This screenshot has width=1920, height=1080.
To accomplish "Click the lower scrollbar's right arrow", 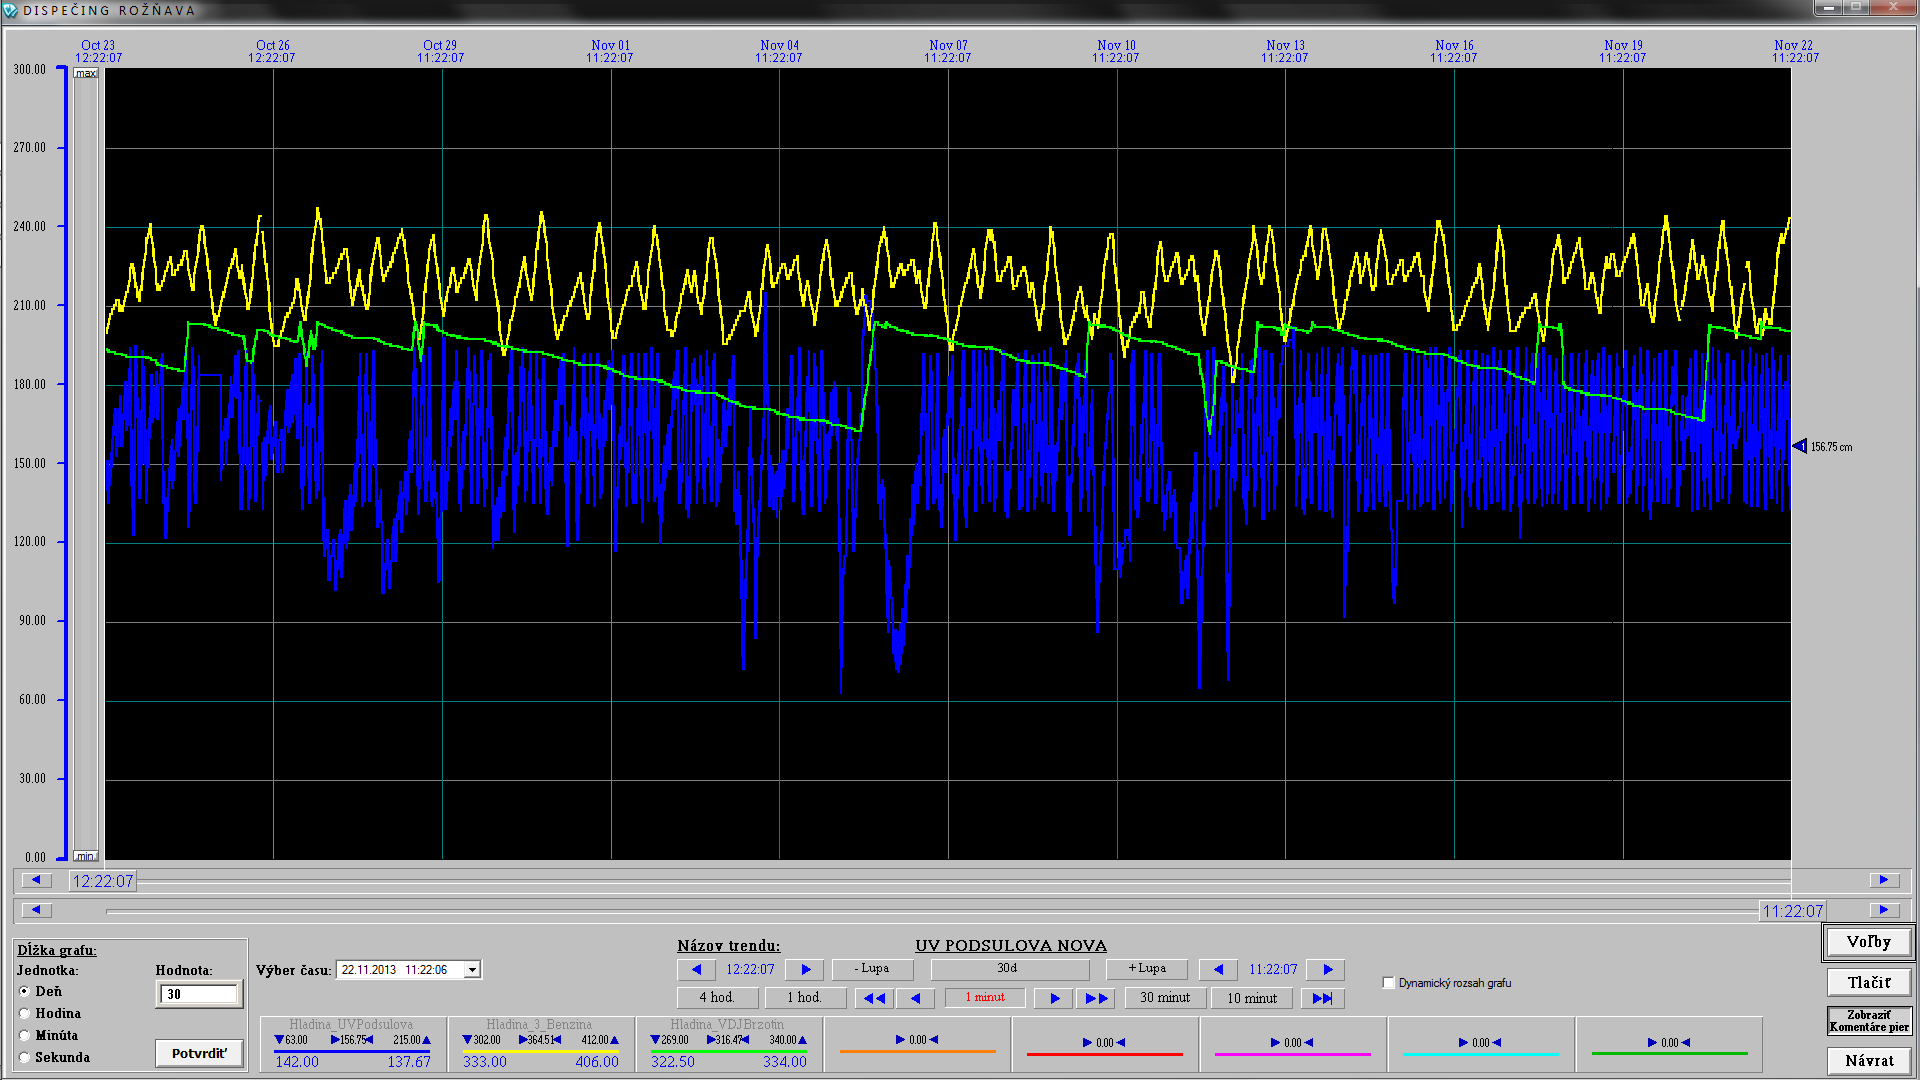I will [1883, 910].
